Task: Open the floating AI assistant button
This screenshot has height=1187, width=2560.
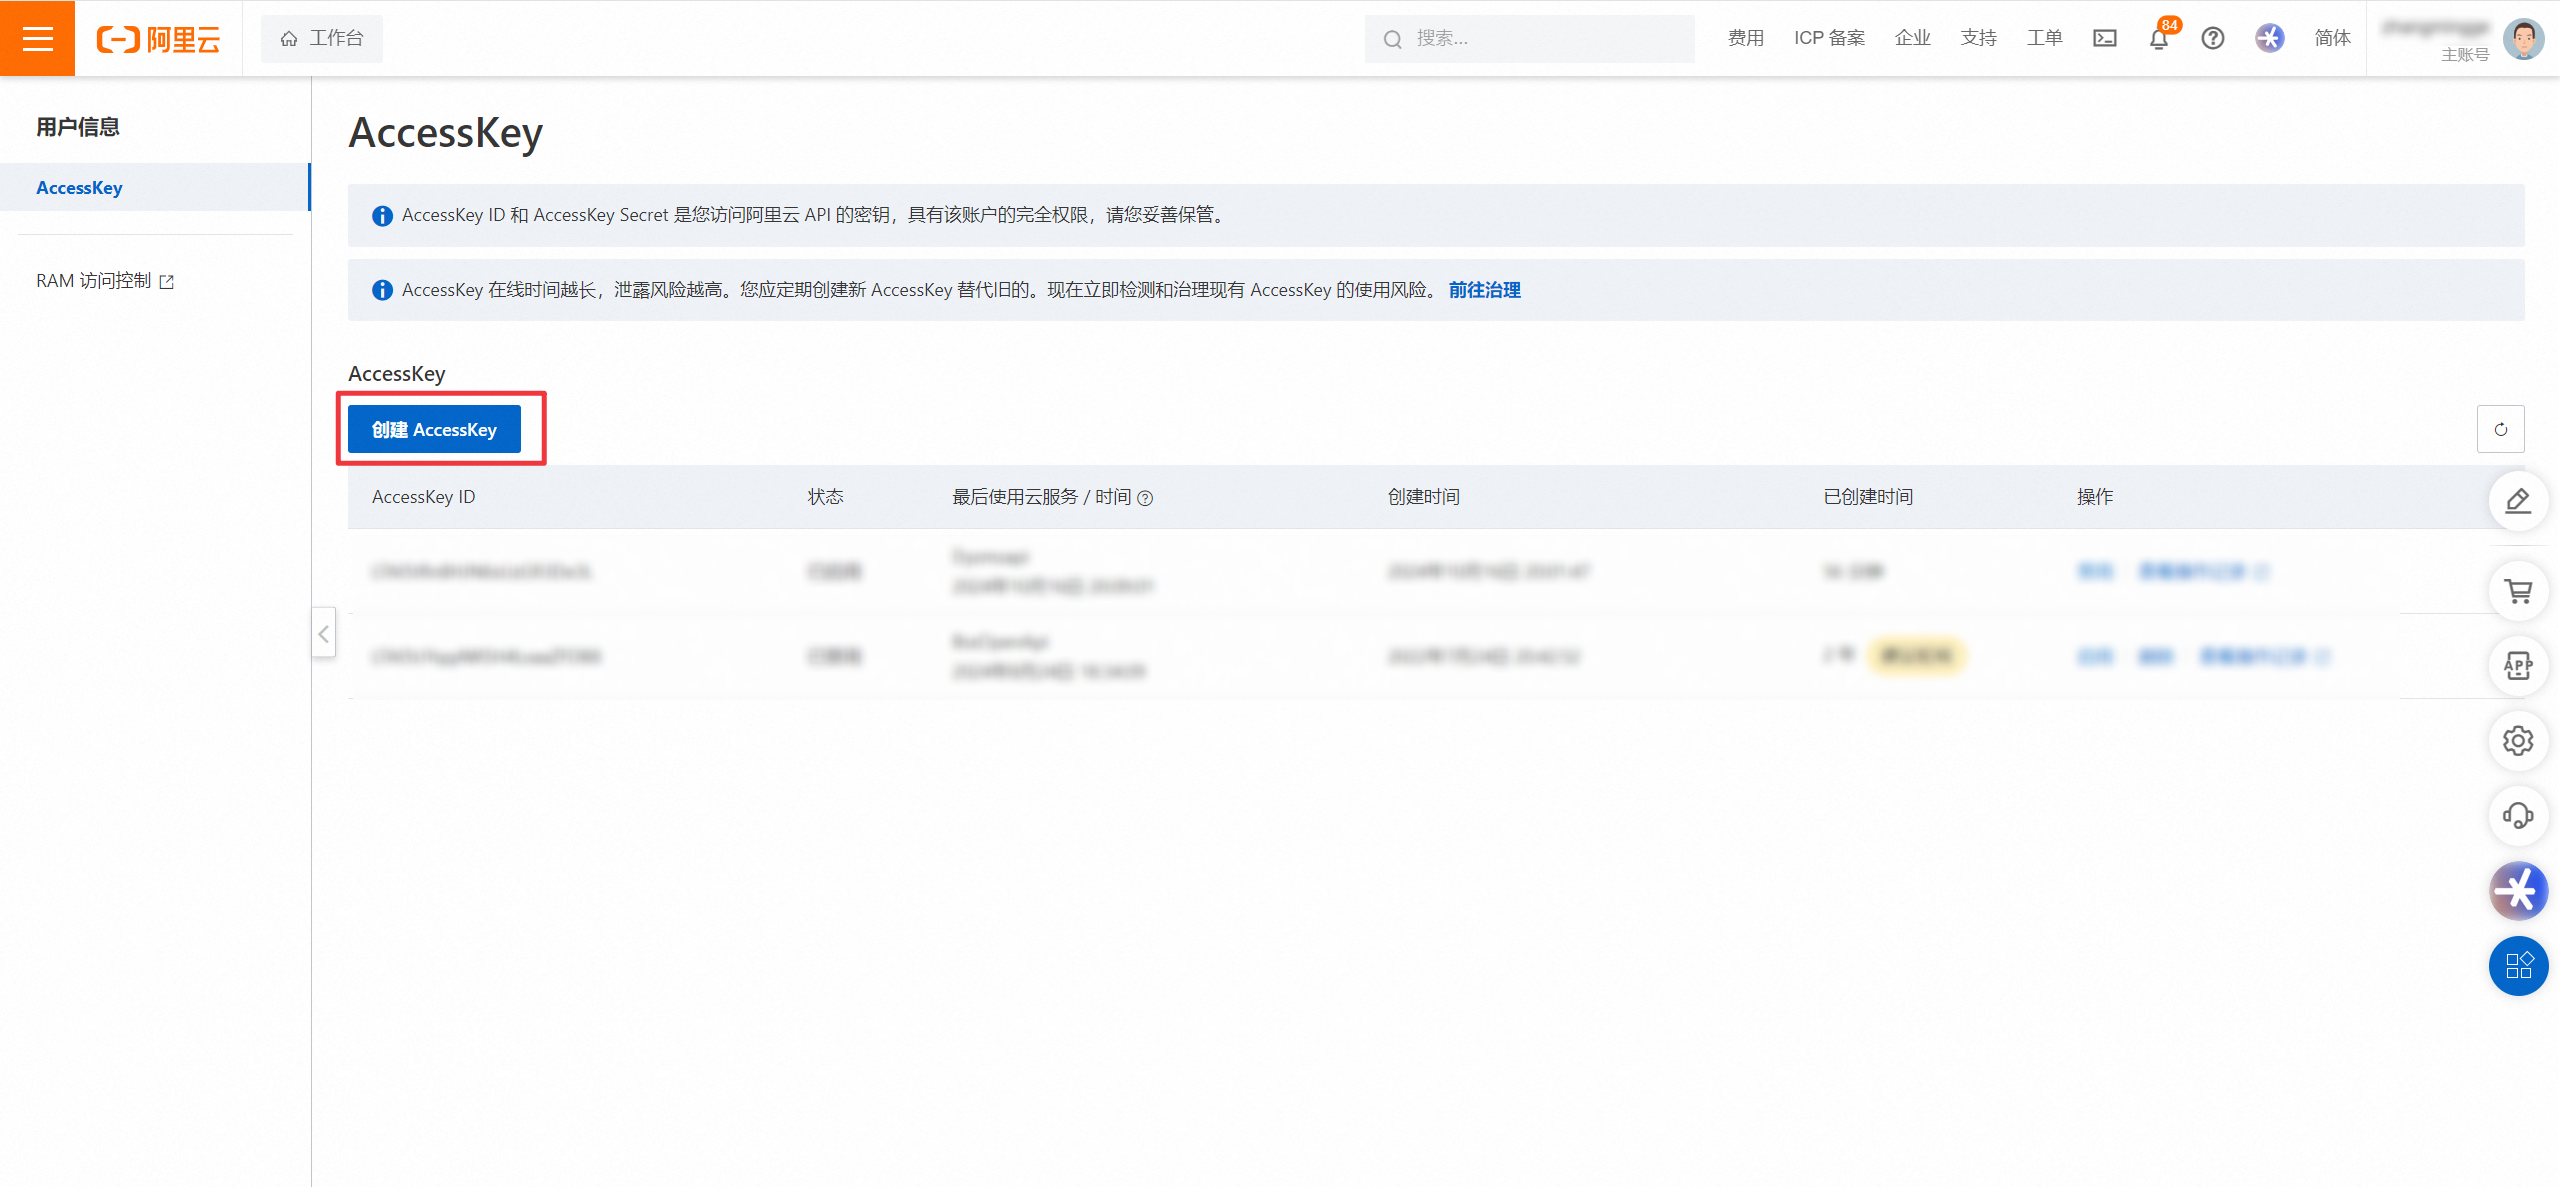Action: click(x=2518, y=891)
